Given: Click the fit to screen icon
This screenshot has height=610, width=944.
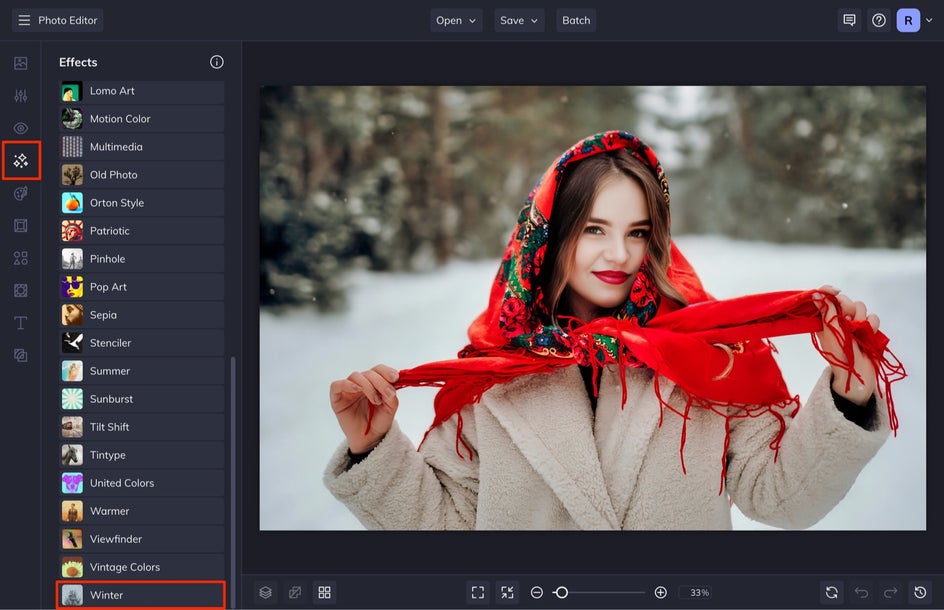Looking at the screenshot, I should tap(478, 593).
